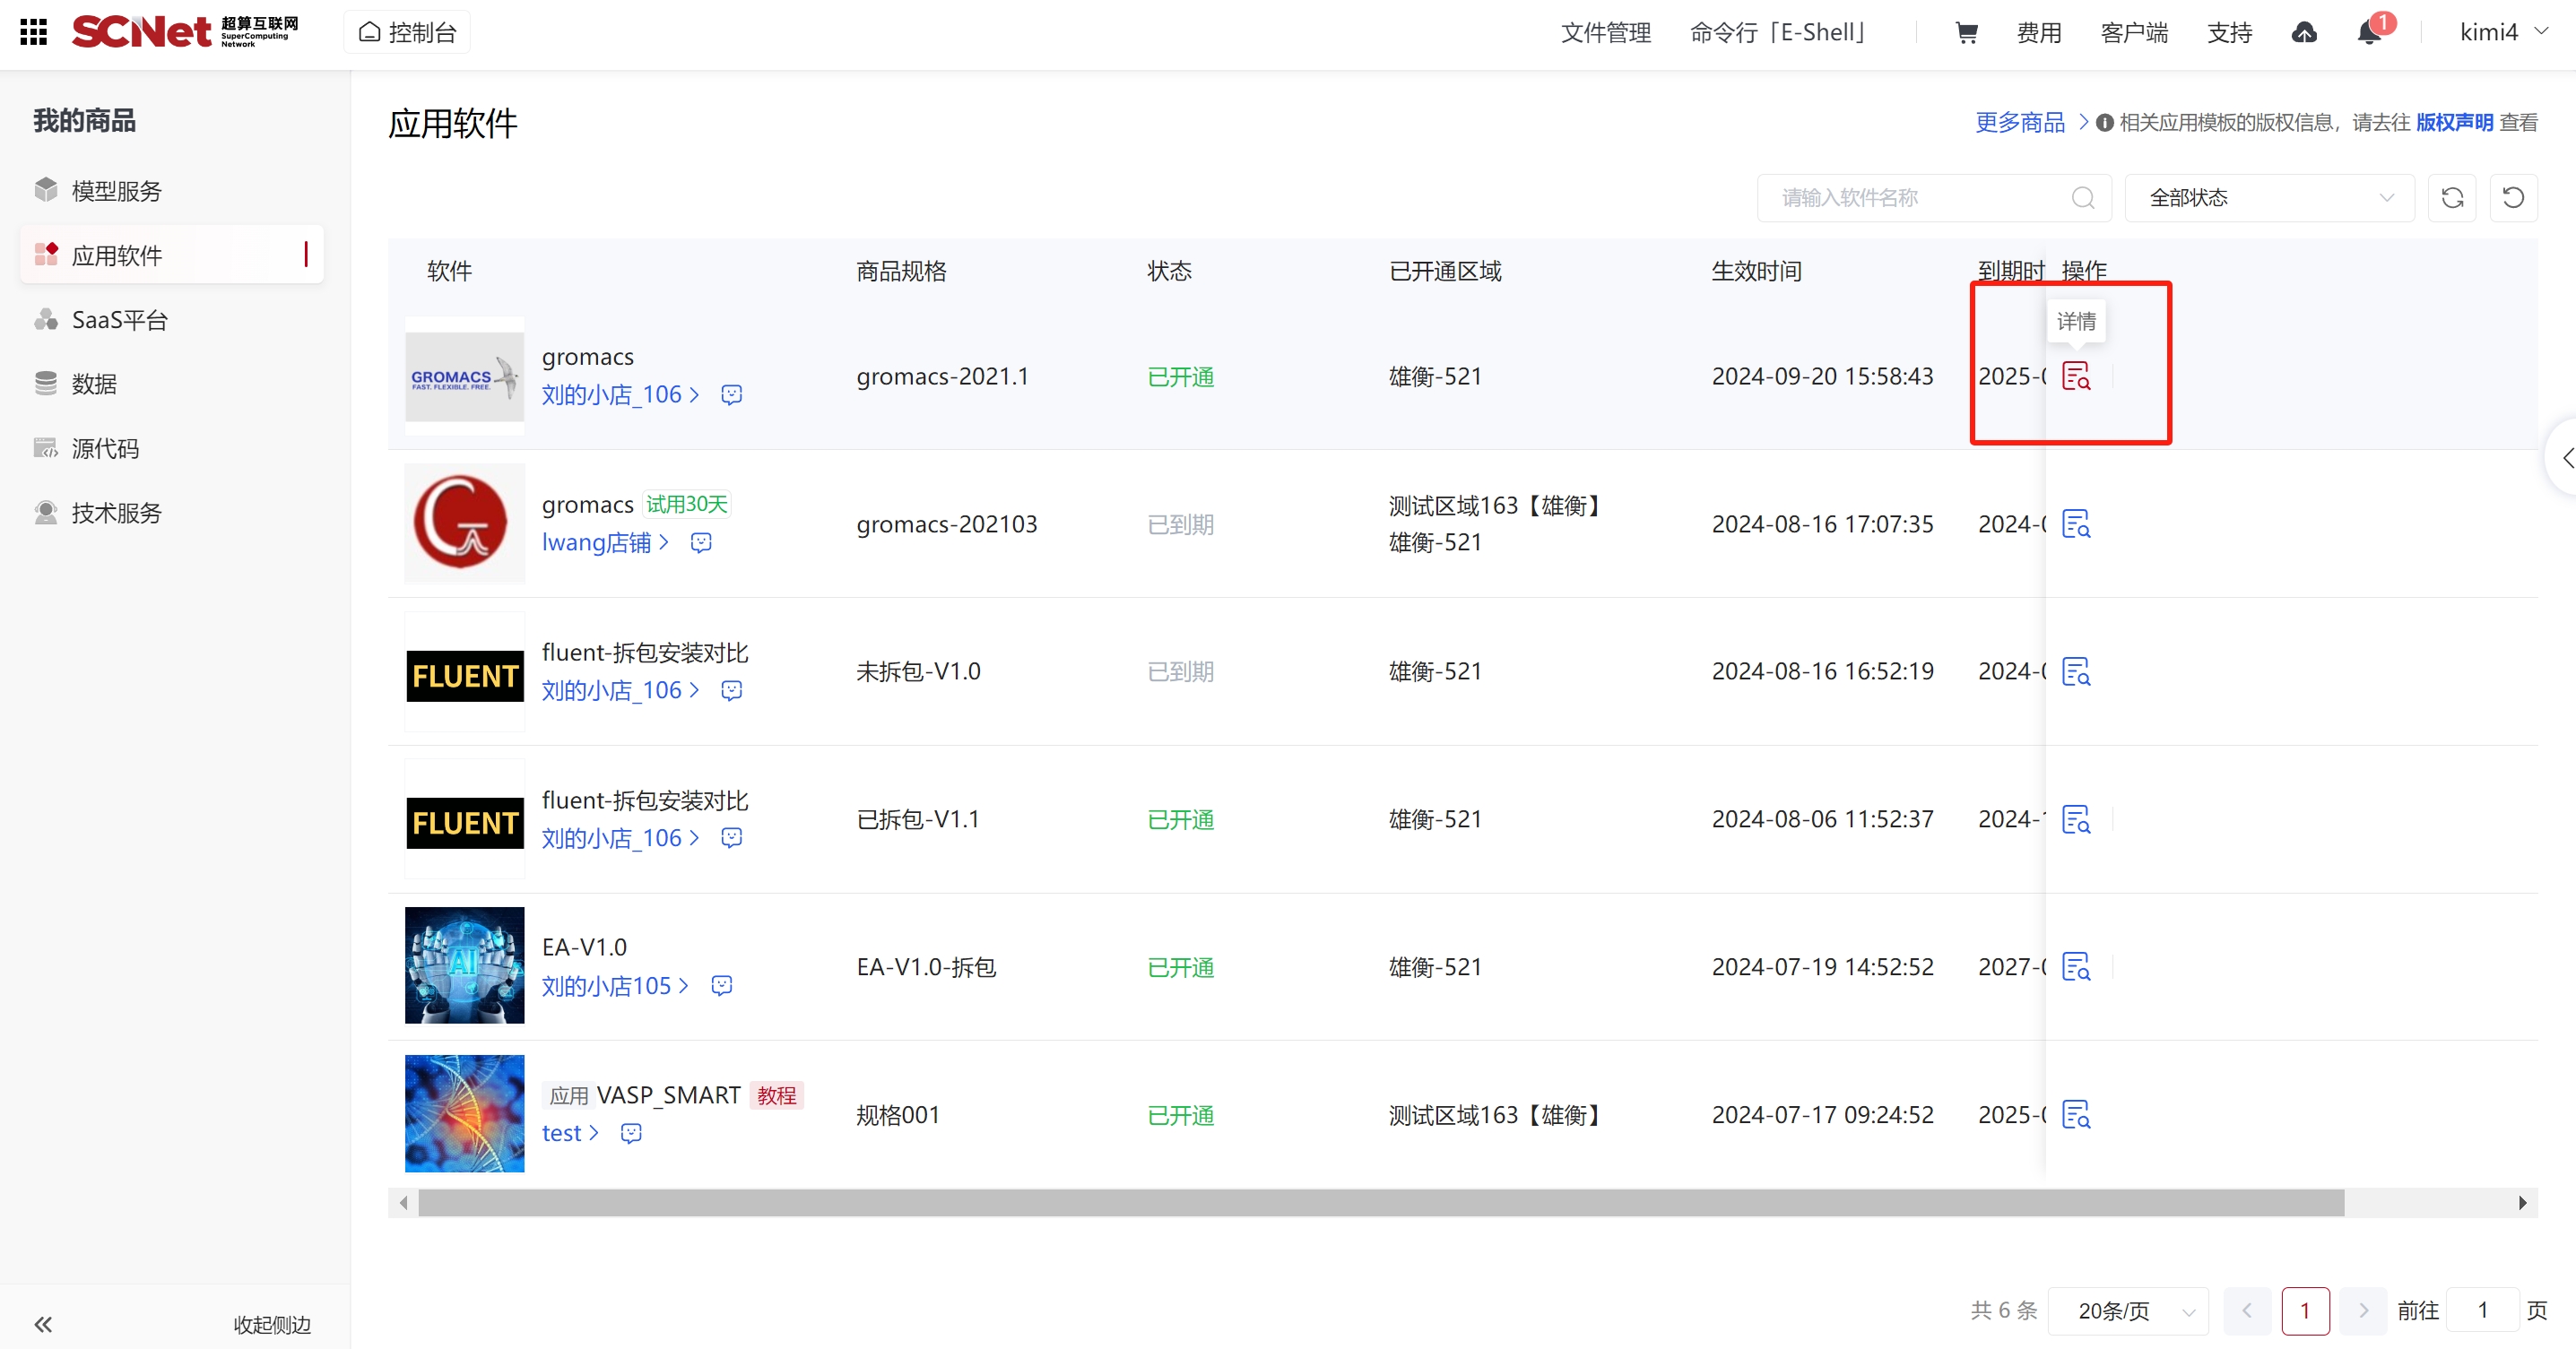The image size is (2576, 1349).
Task: Click chat icon beside lwang店铺
Action: [x=701, y=543]
